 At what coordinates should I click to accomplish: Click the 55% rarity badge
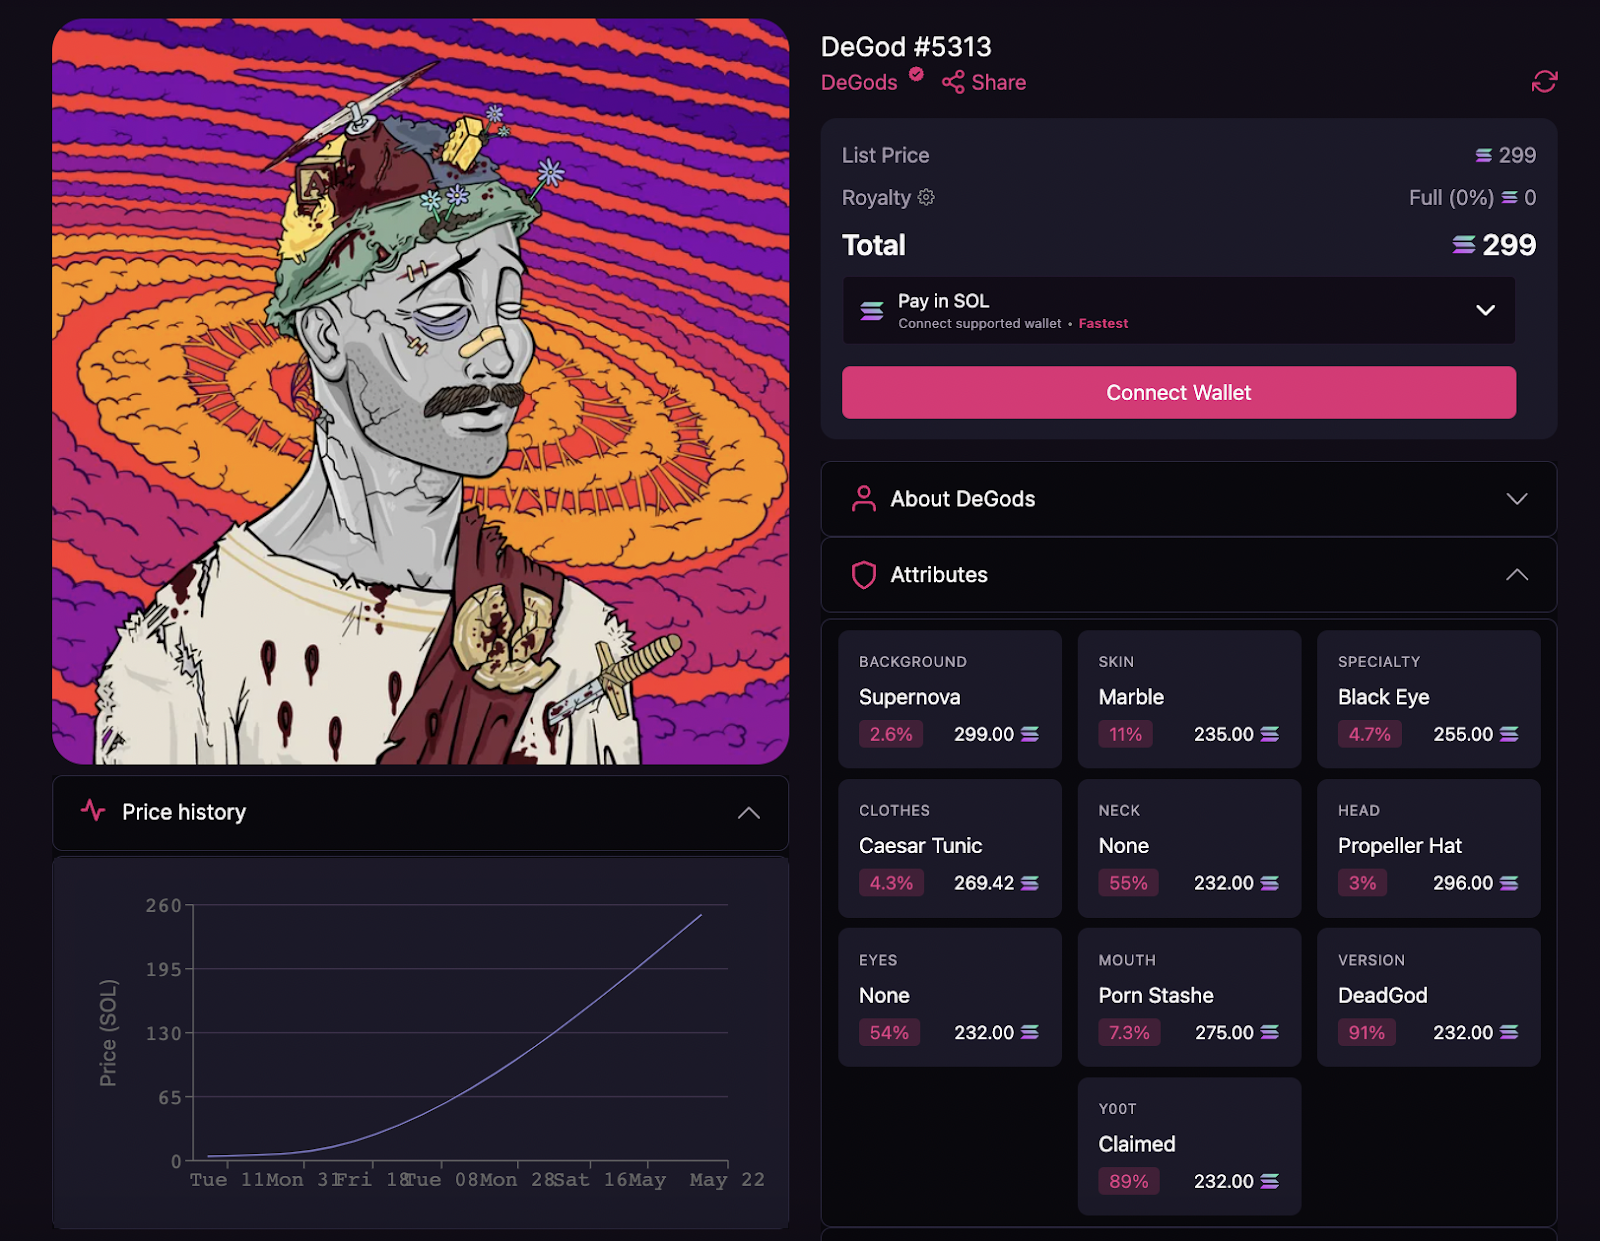[x=1128, y=883]
